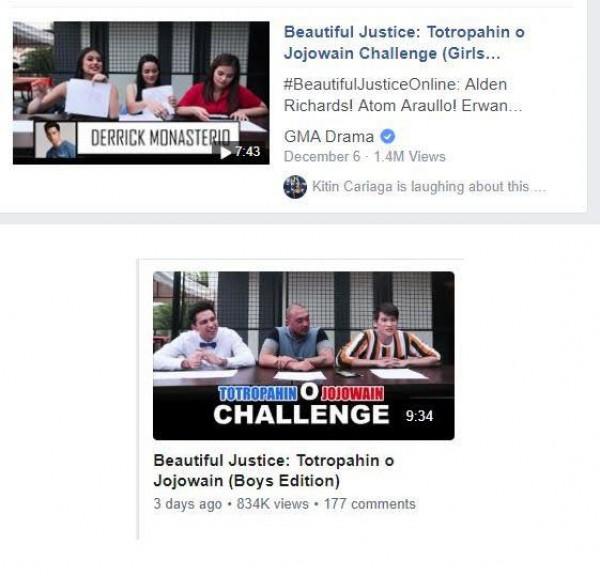Viewport: 600px width, 576px height.
Task: Click the 177 comments label
Action: click(x=370, y=504)
